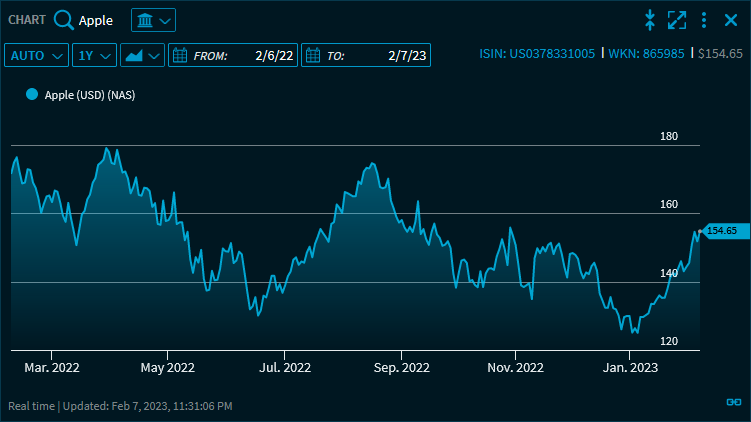This screenshot has width=751, height=422.
Task: Open the three-dot more options menu
Action: 704,20
